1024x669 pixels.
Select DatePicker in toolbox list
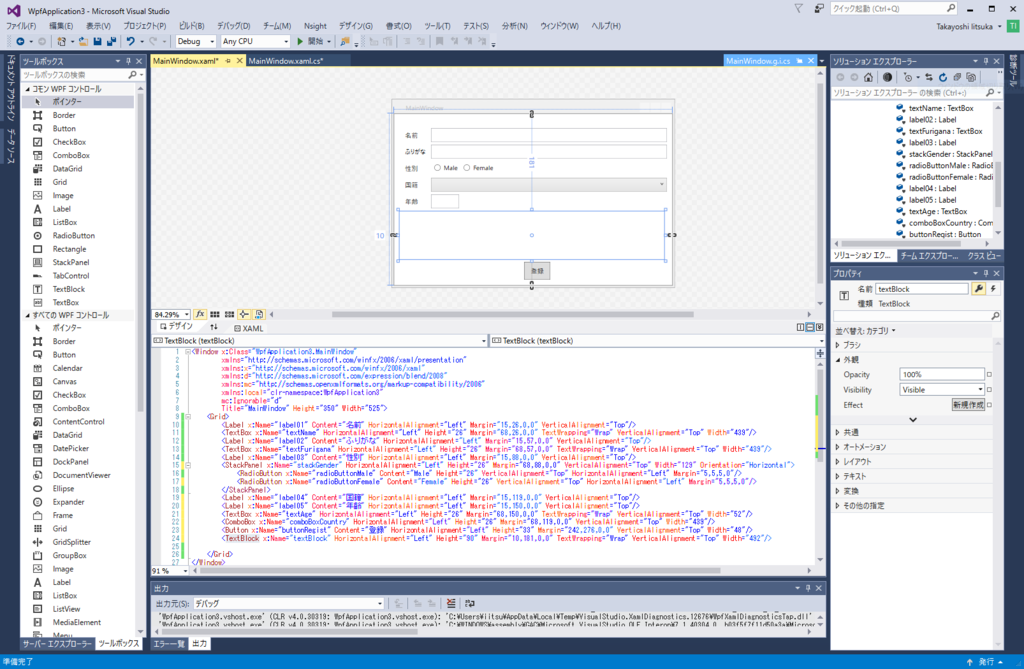(x=71, y=448)
